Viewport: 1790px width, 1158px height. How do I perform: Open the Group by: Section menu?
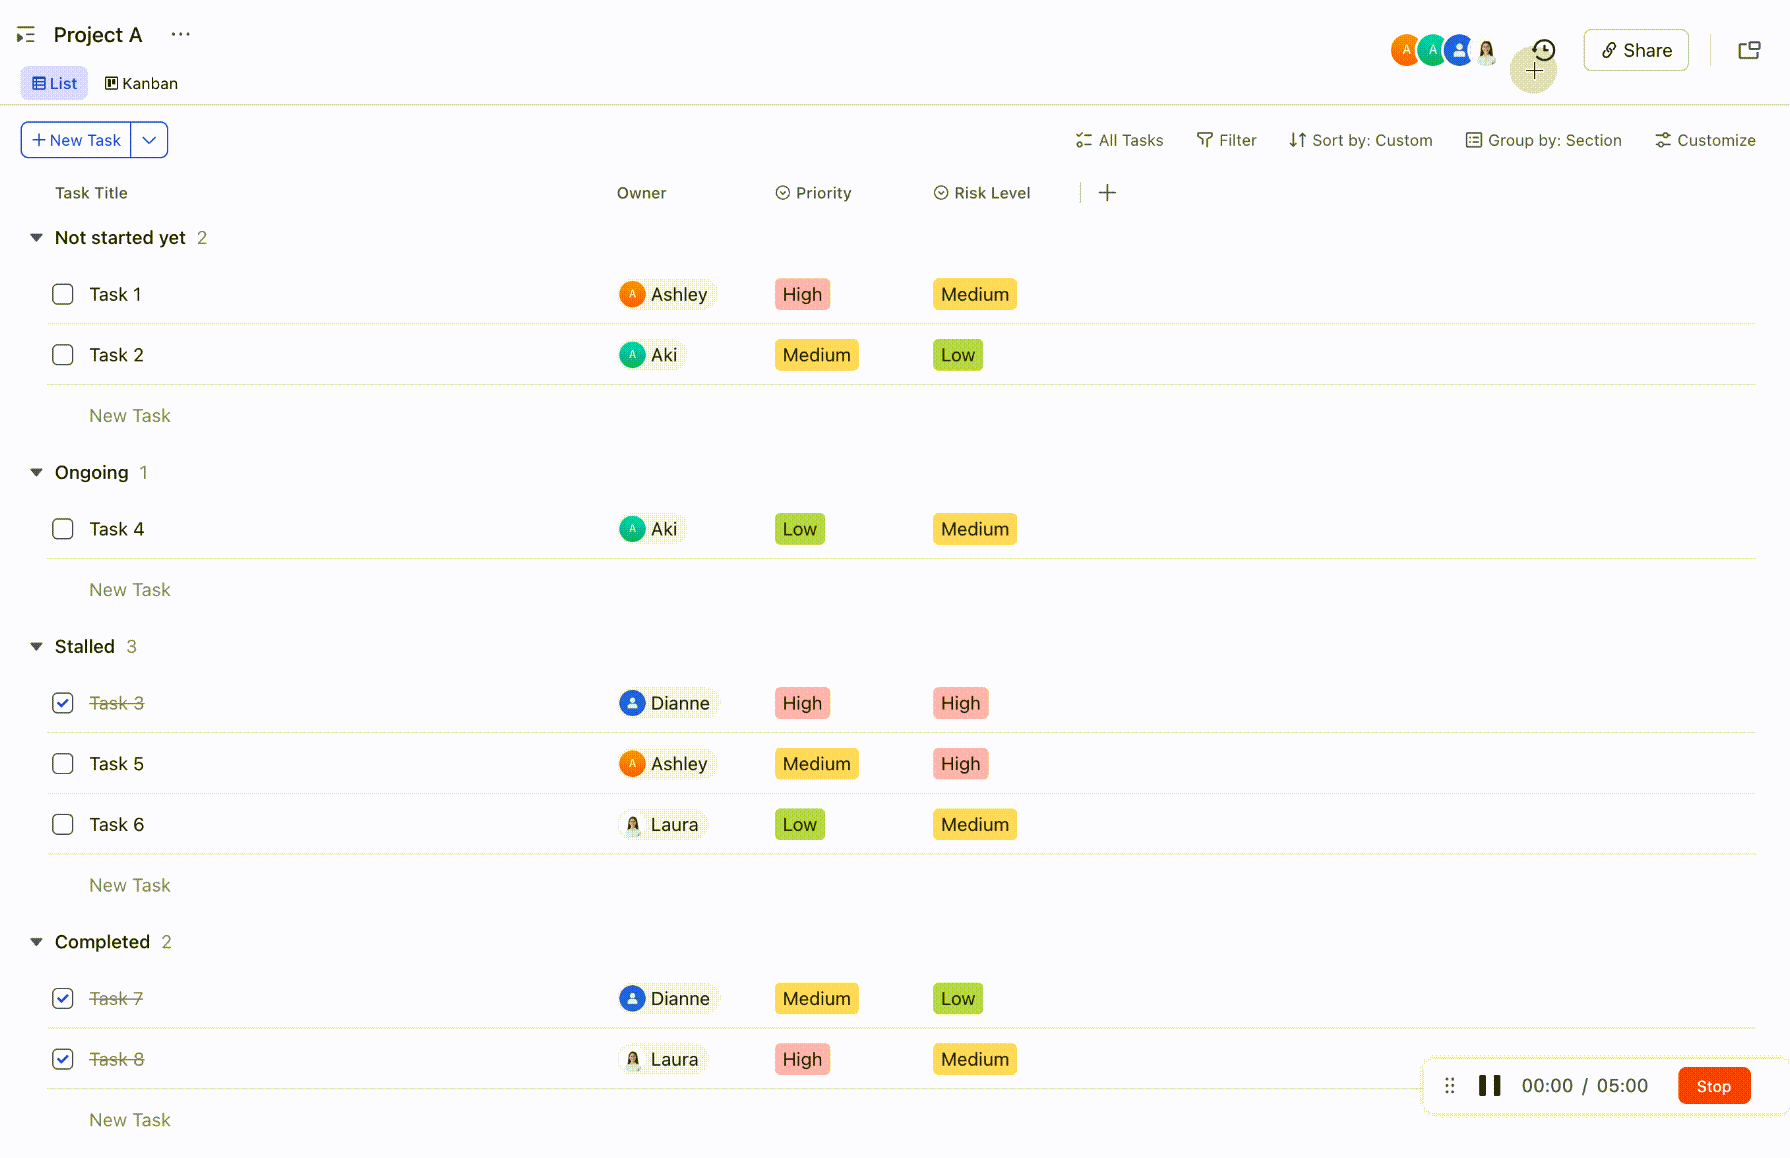1543,140
